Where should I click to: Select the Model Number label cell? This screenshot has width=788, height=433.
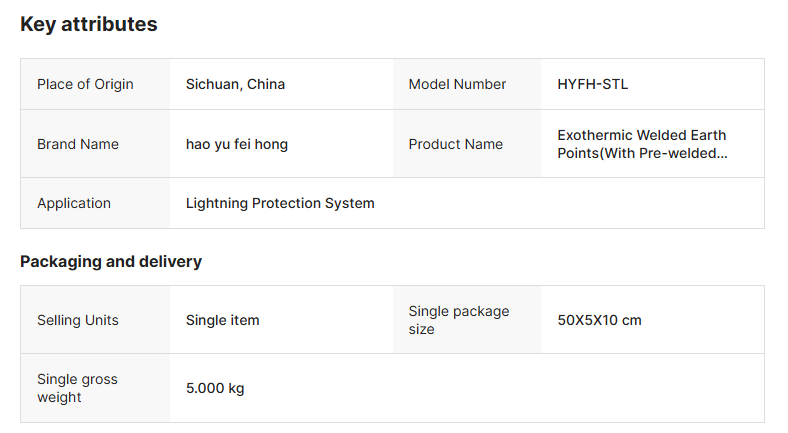click(457, 84)
